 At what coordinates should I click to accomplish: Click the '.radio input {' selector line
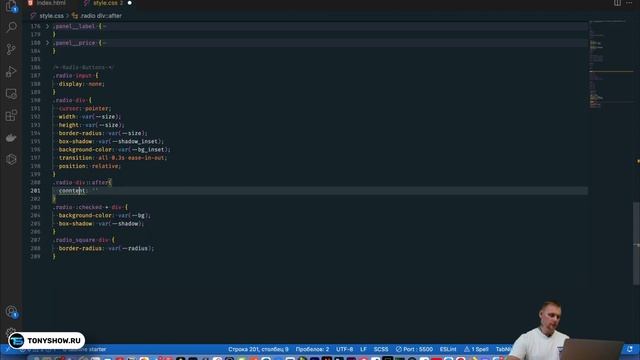point(76,76)
